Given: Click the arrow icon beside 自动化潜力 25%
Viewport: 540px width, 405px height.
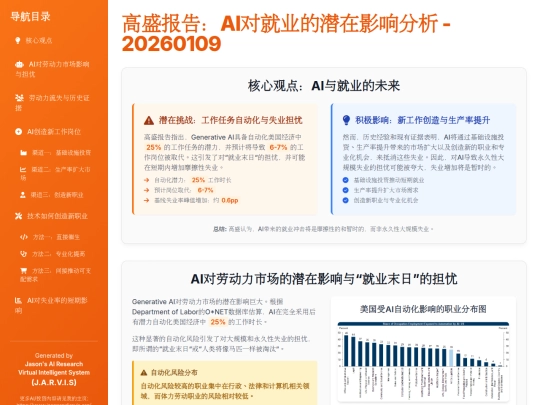Looking at the screenshot, I should click(147, 180).
